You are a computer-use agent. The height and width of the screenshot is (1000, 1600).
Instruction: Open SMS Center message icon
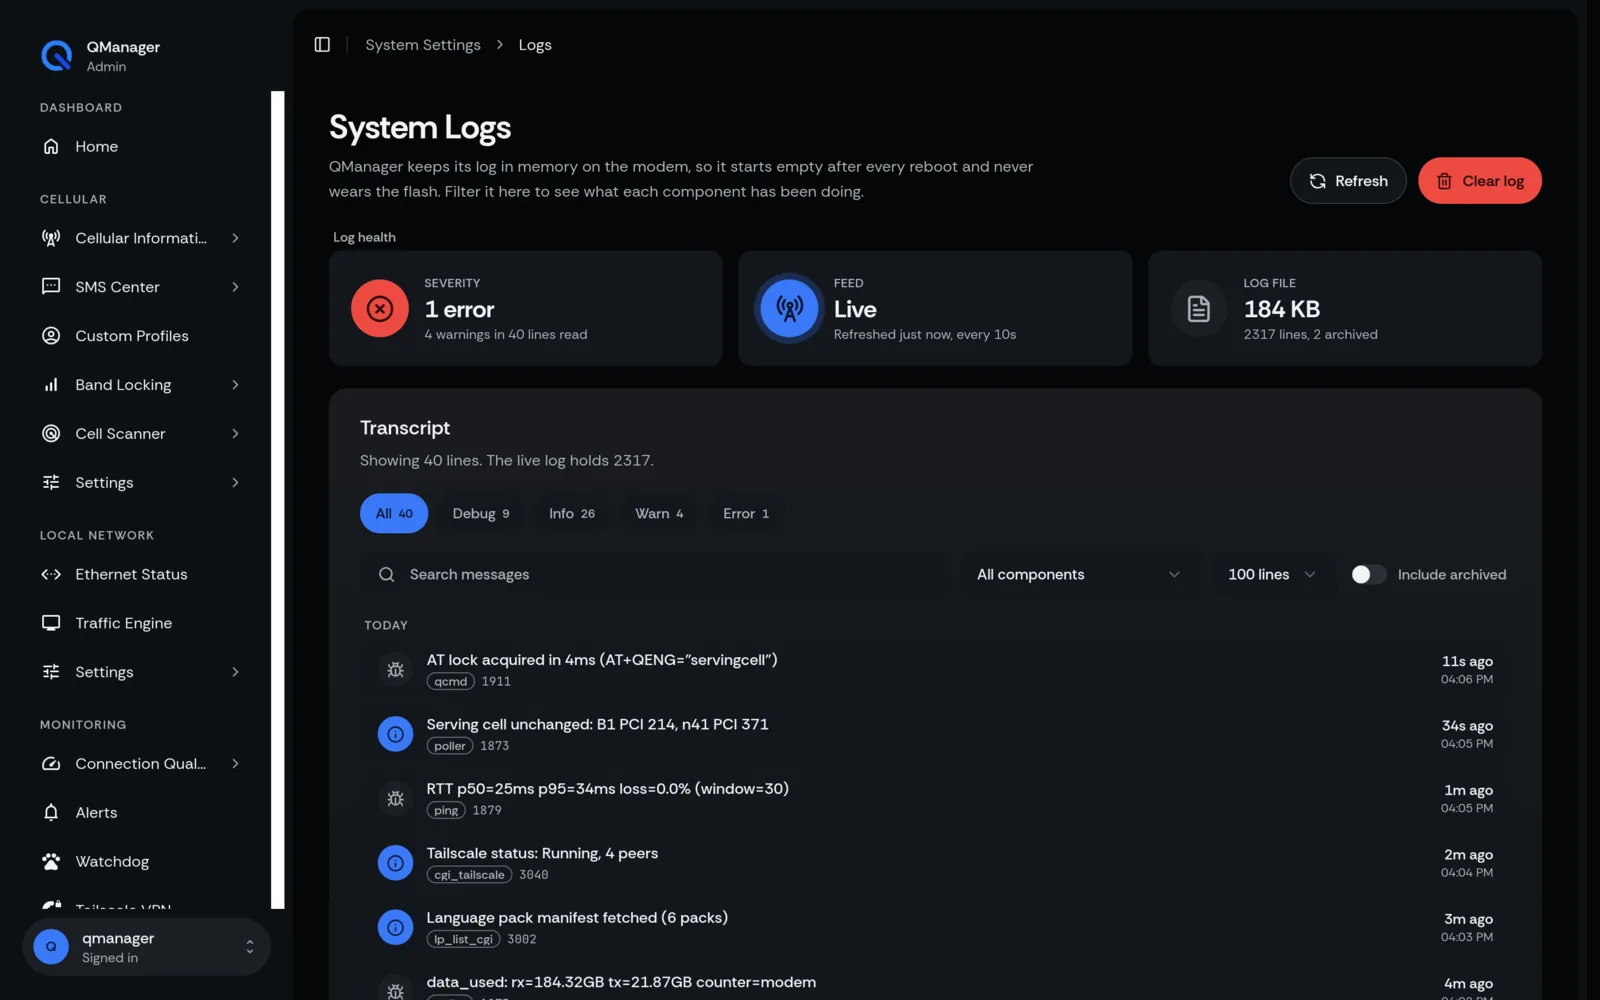(51, 287)
